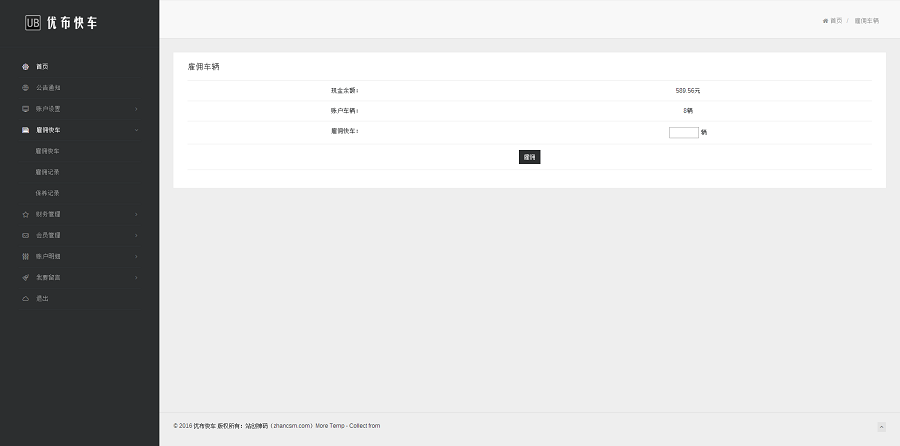Expand the 会员管理 chevron
900x446 pixels.
136,235
